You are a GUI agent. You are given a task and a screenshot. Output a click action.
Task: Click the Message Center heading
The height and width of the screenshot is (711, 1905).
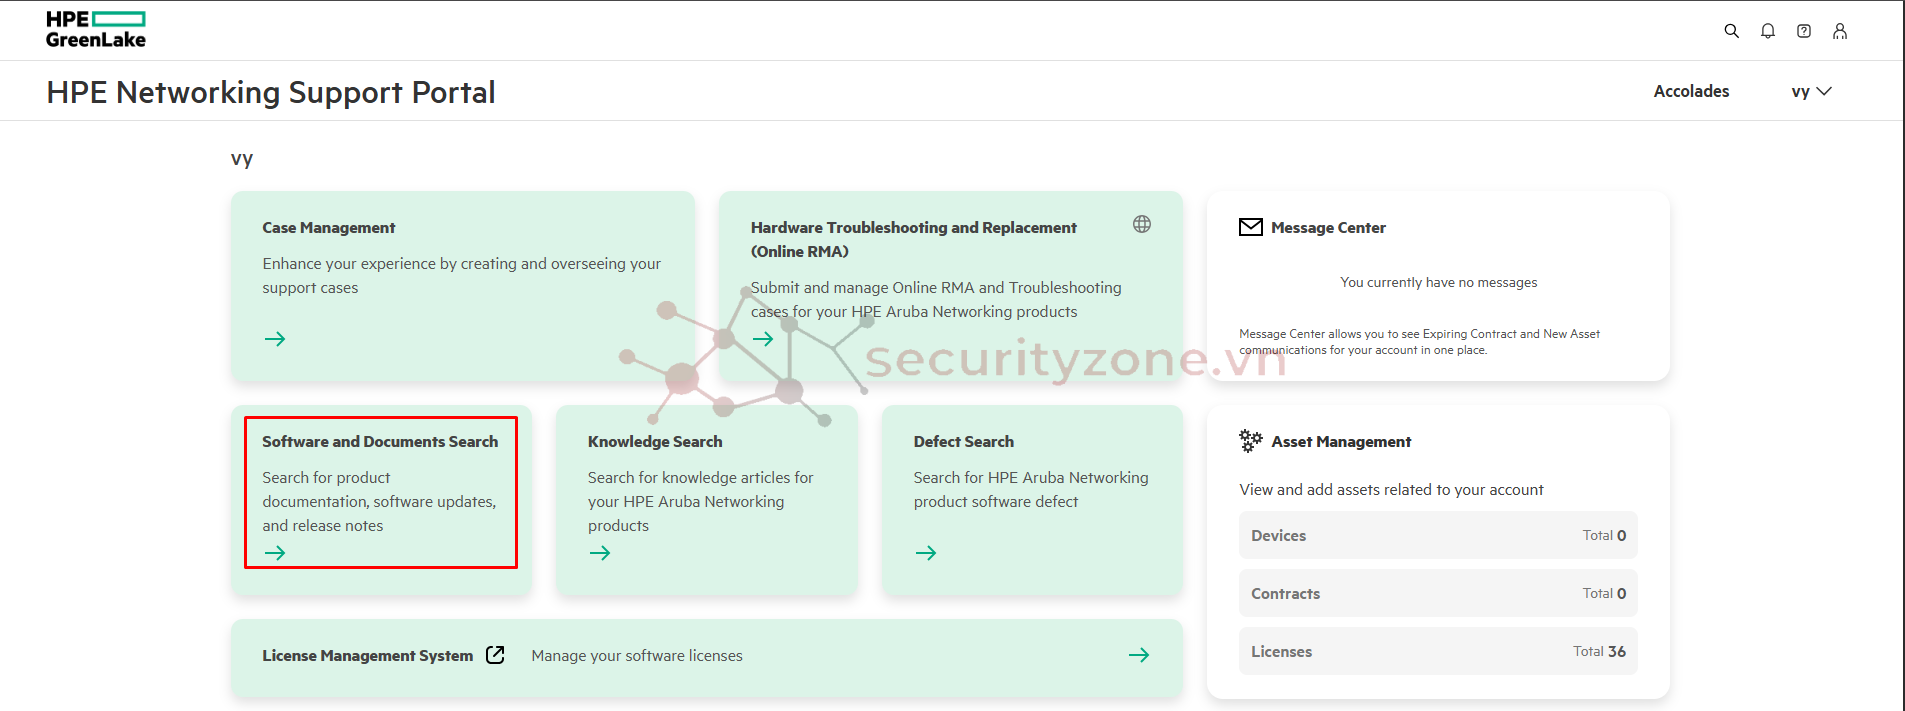(1328, 228)
